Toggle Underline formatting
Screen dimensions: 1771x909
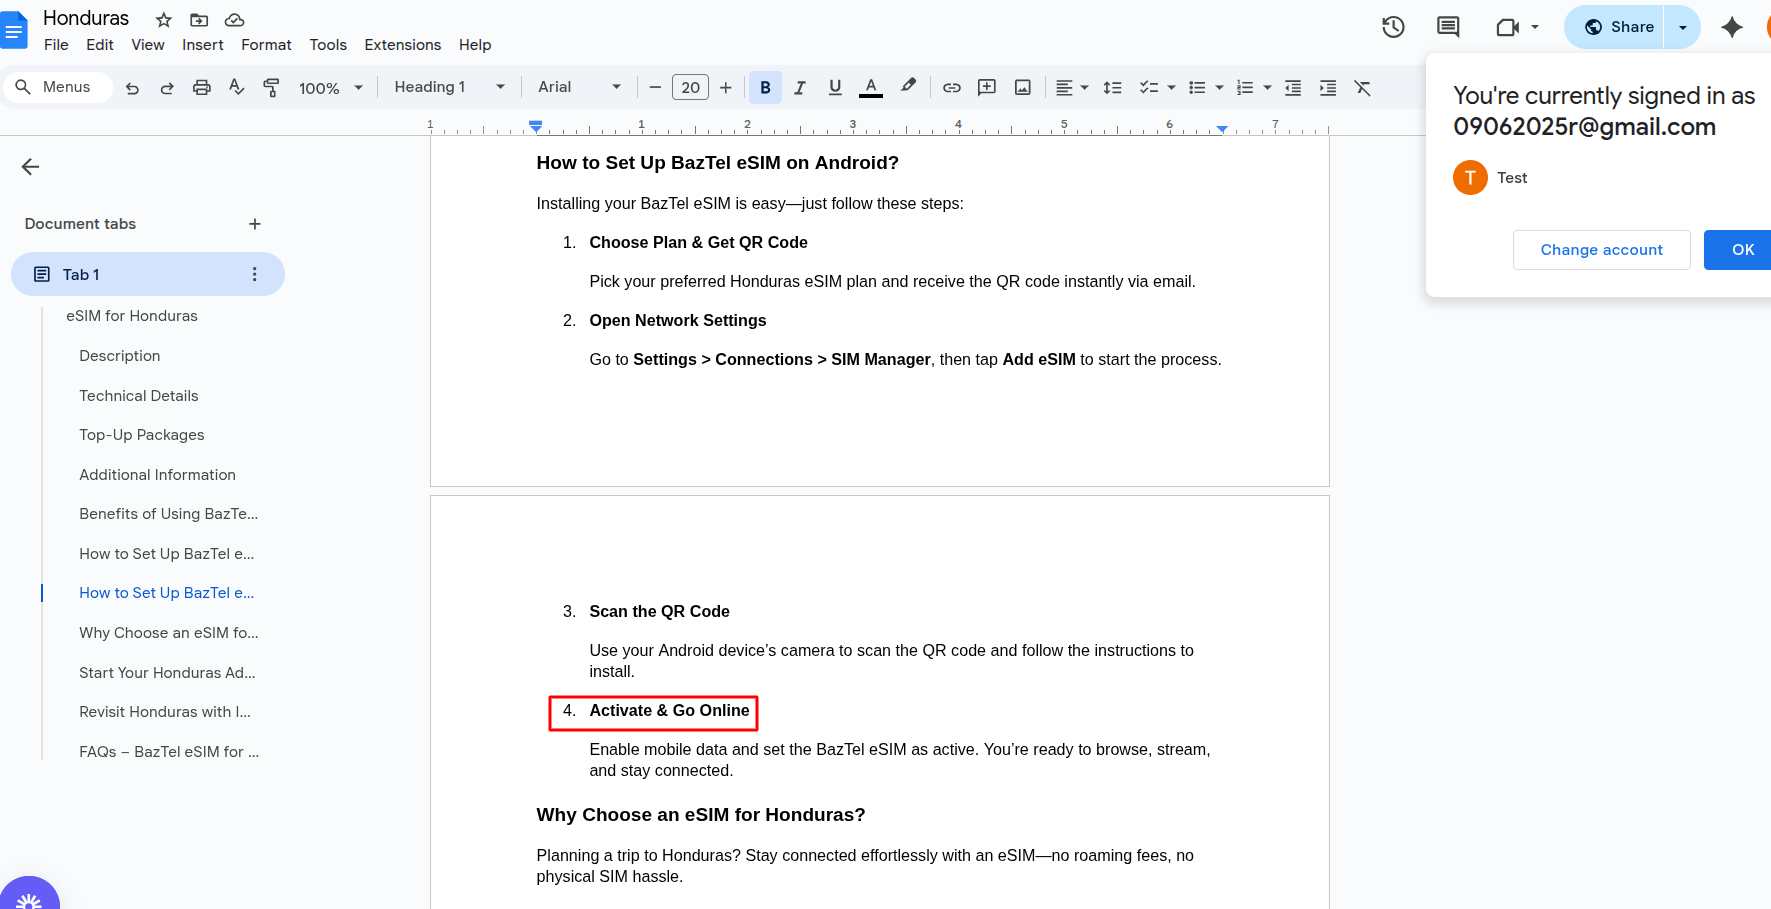835,88
